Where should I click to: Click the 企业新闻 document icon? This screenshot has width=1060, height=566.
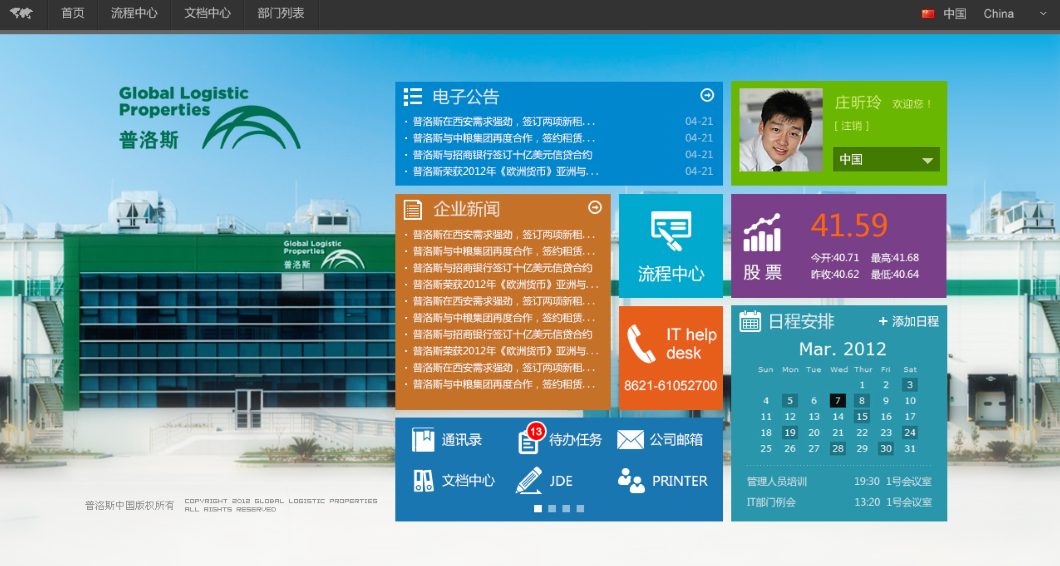(x=412, y=210)
